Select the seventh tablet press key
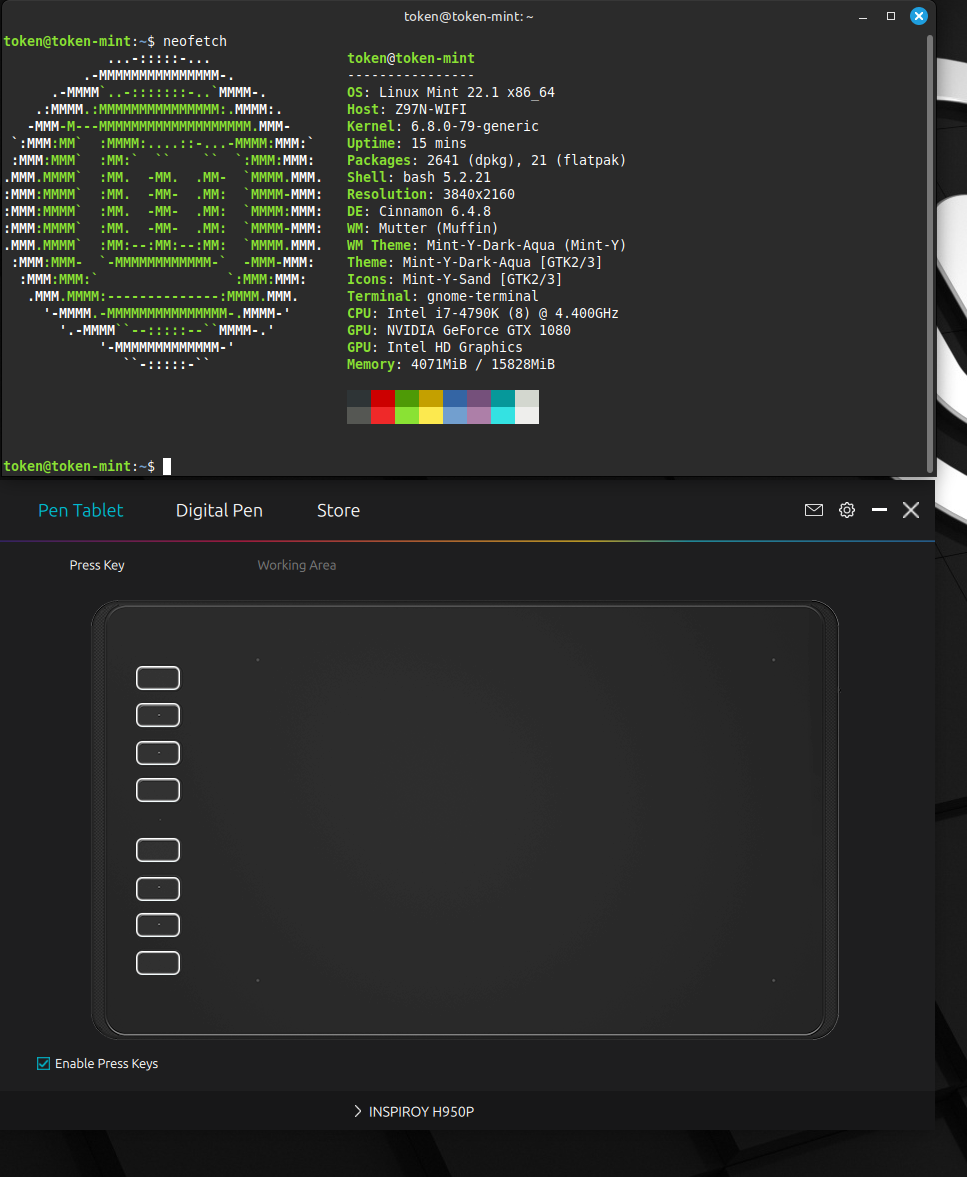Viewport: 967px width, 1177px height. pyautogui.click(x=158, y=925)
